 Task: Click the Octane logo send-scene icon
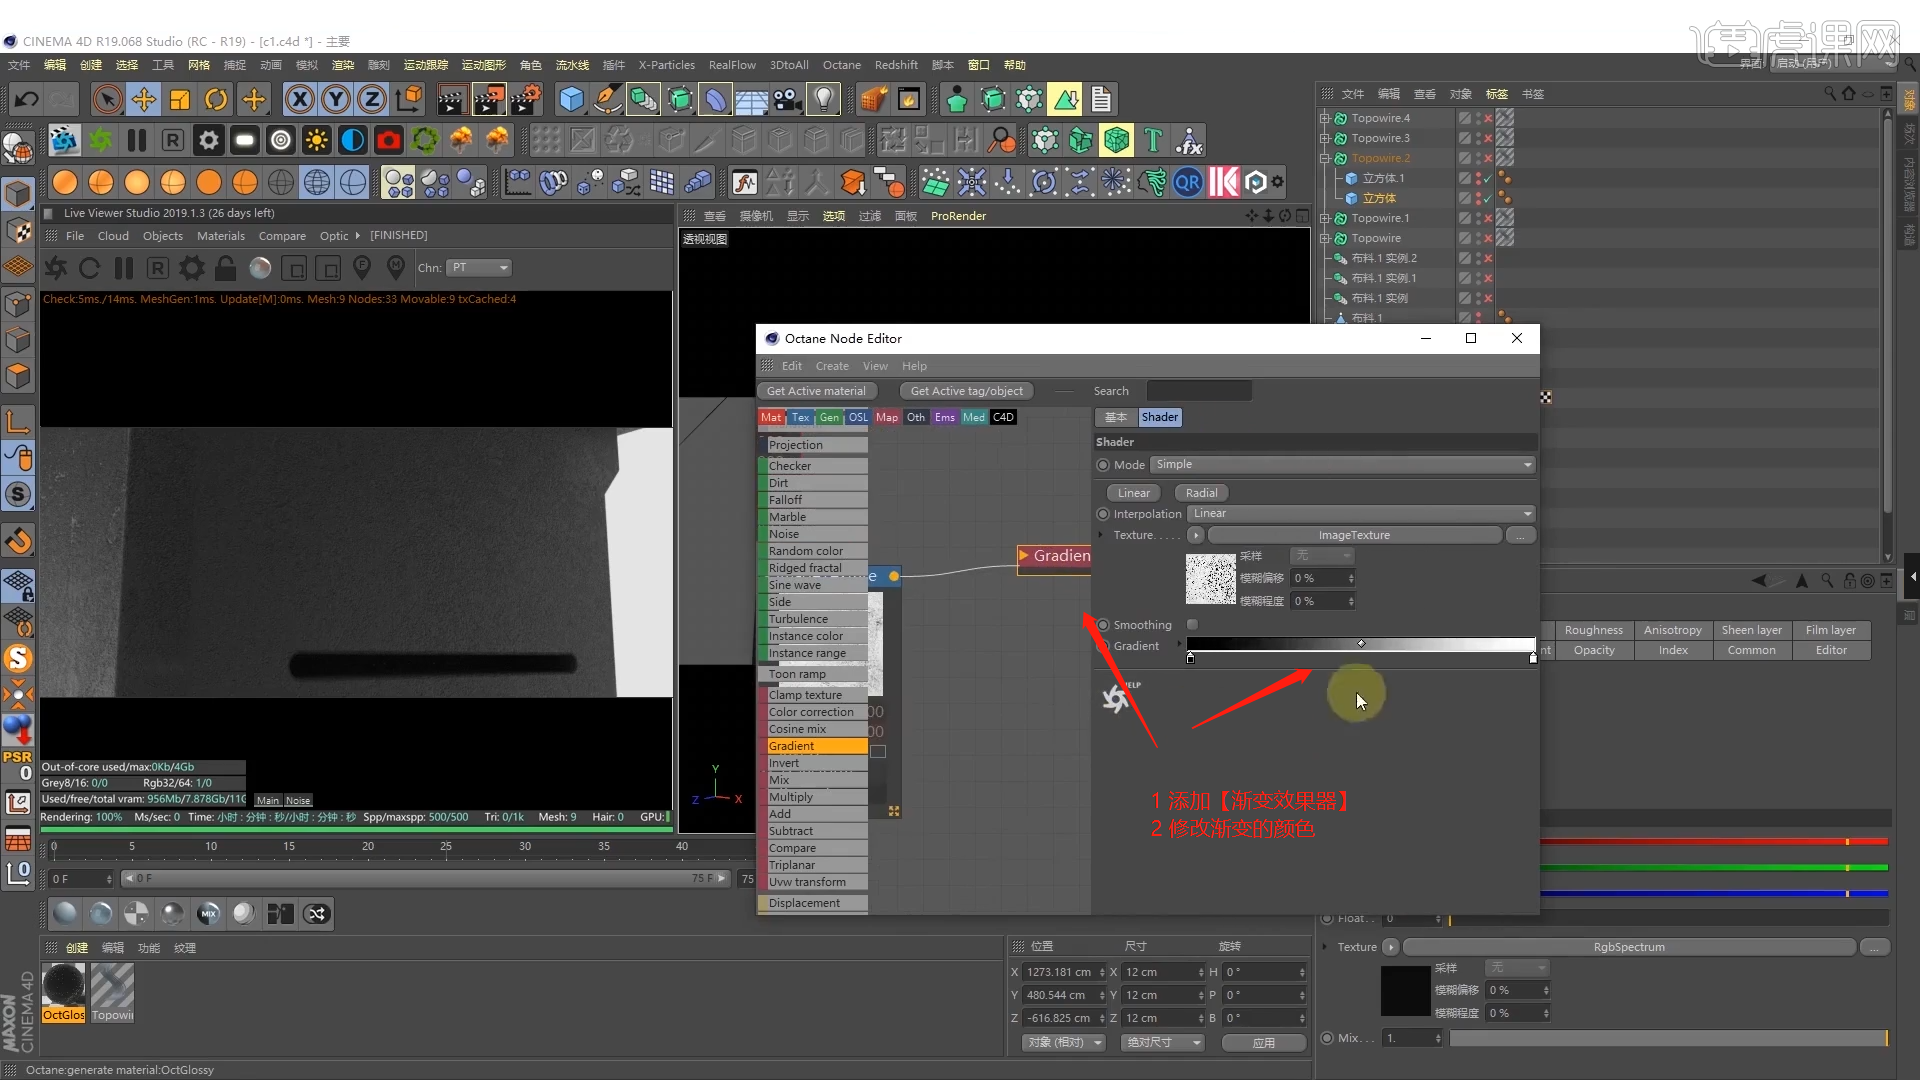point(56,268)
